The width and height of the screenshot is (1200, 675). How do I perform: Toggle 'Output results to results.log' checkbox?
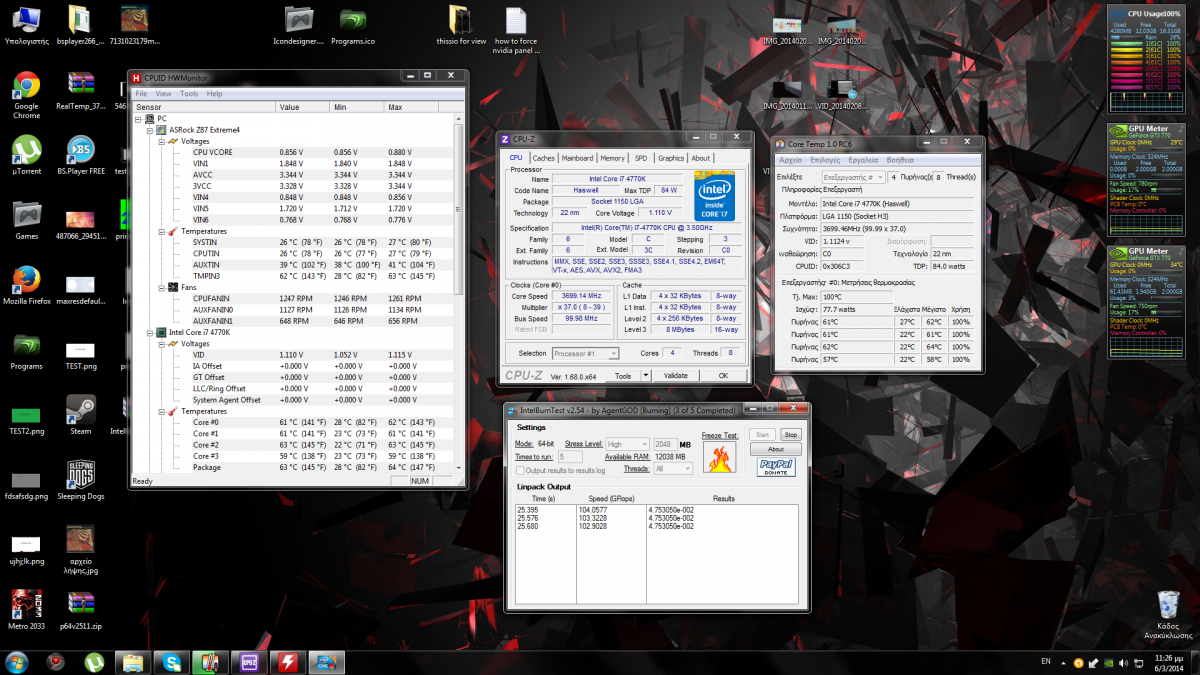click(x=521, y=470)
